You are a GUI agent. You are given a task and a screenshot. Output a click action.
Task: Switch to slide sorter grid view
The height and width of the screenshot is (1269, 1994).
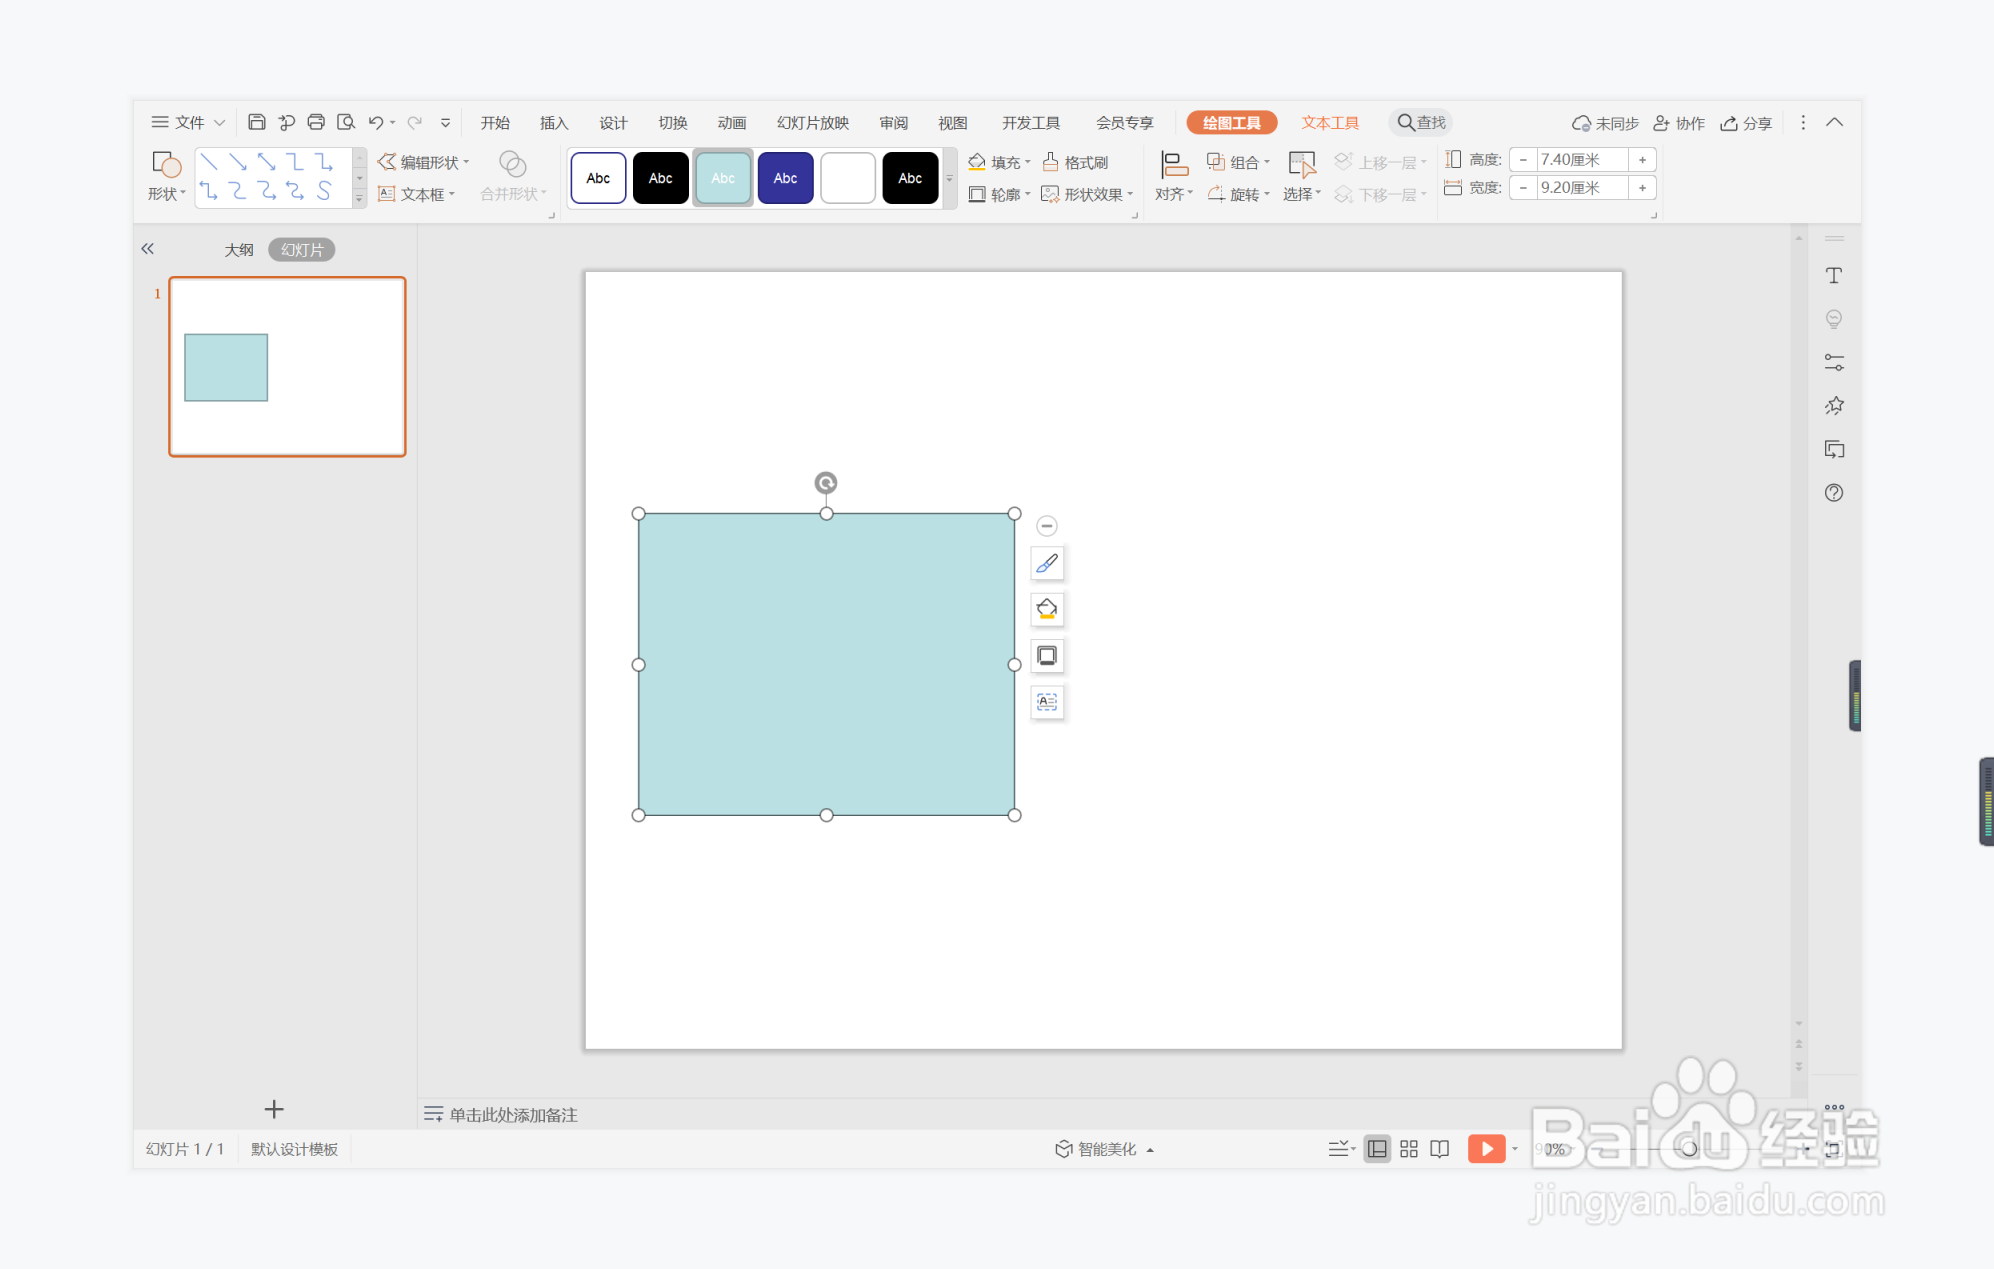[x=1408, y=1149]
